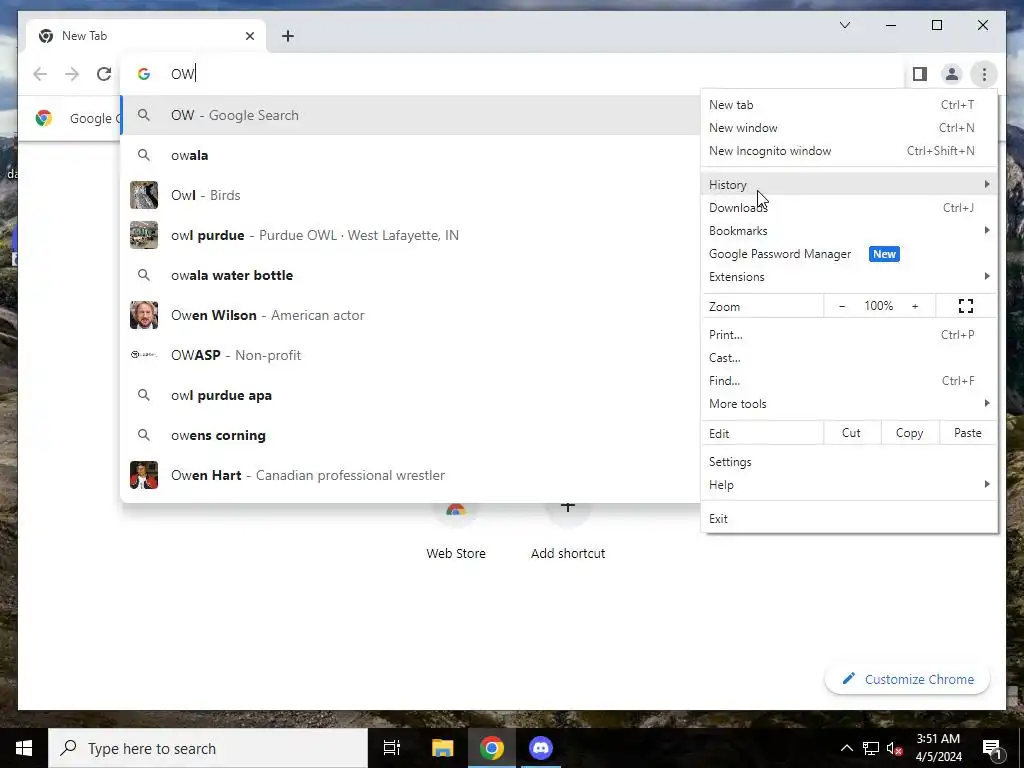Select Cast... from the menu
The image size is (1024, 768).
pyautogui.click(x=849, y=358)
